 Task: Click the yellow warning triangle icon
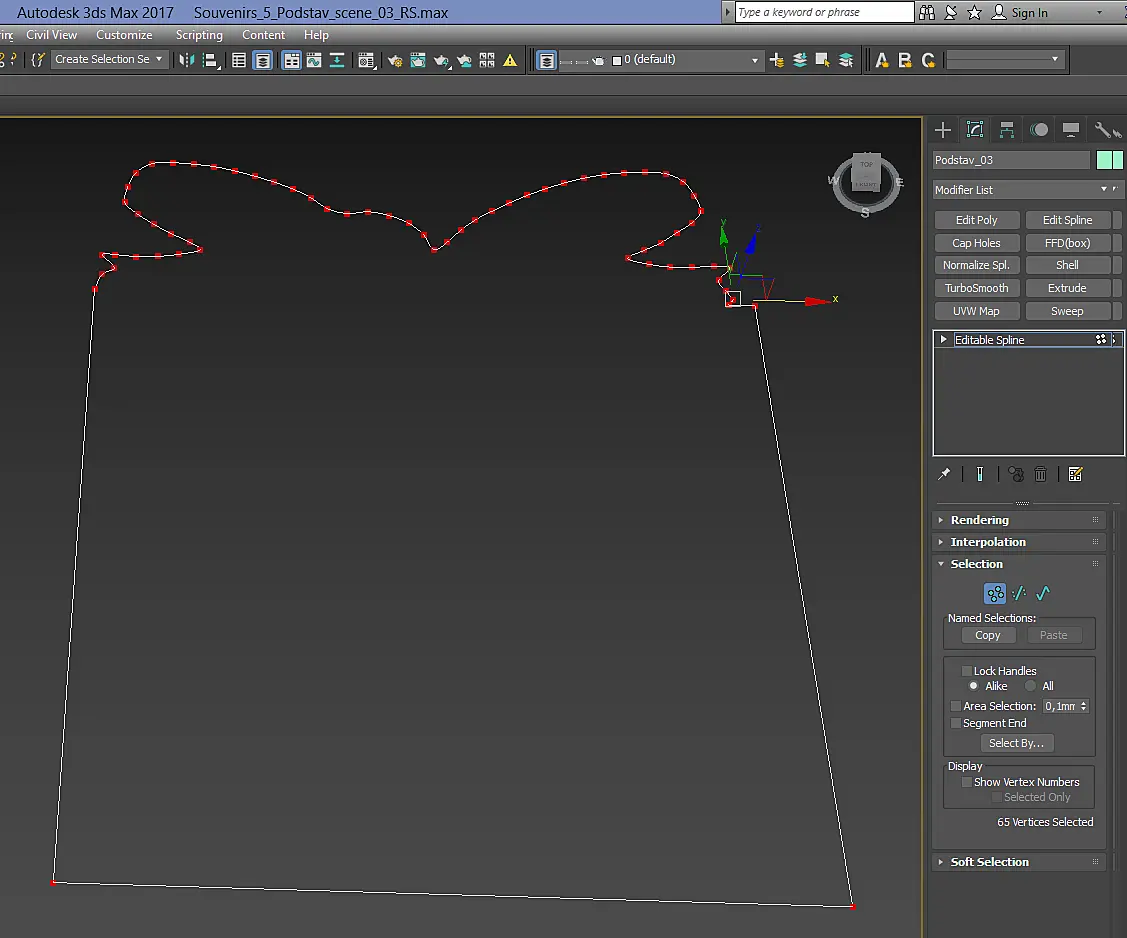point(510,60)
